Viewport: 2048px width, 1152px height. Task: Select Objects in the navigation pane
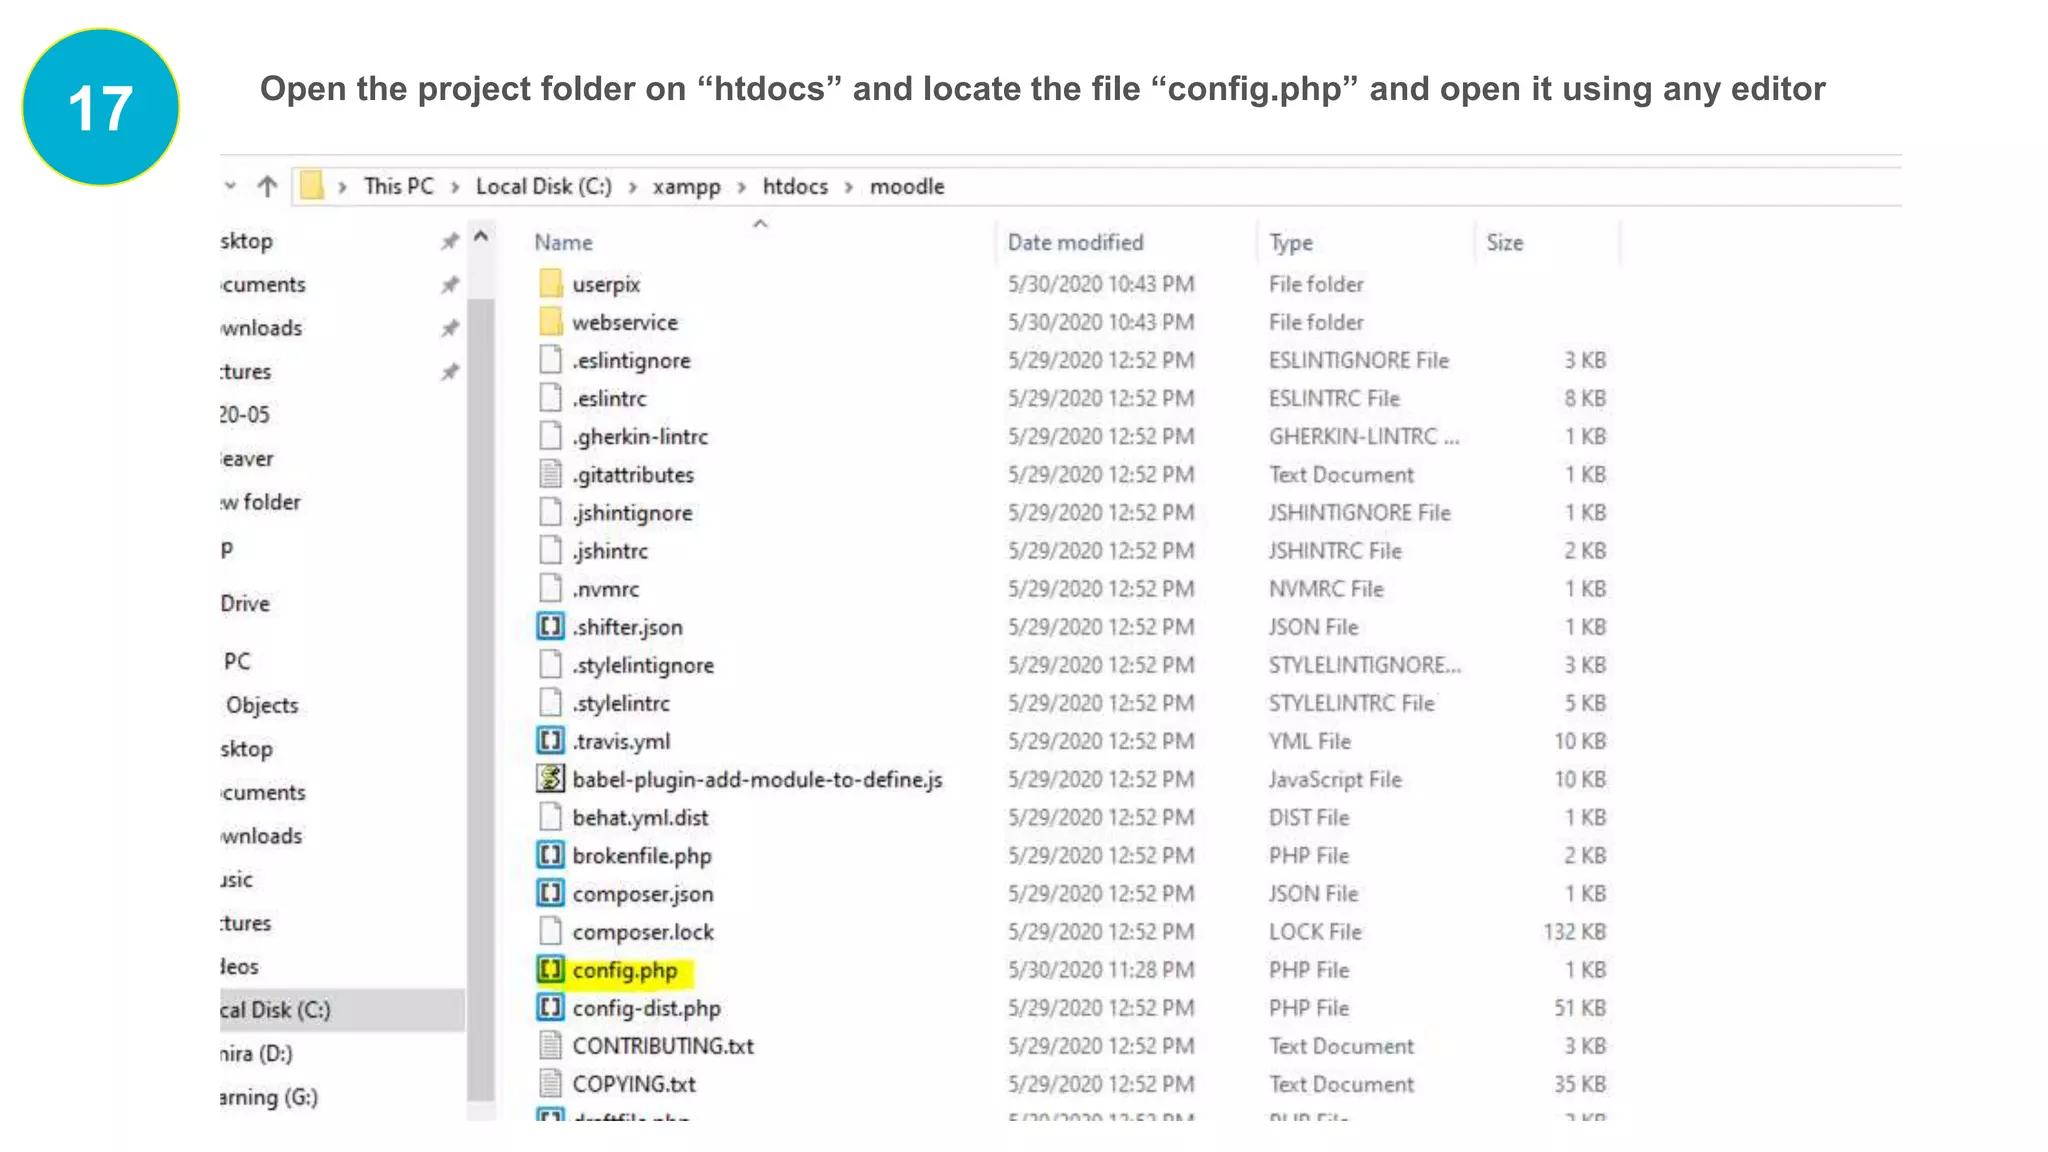(262, 705)
